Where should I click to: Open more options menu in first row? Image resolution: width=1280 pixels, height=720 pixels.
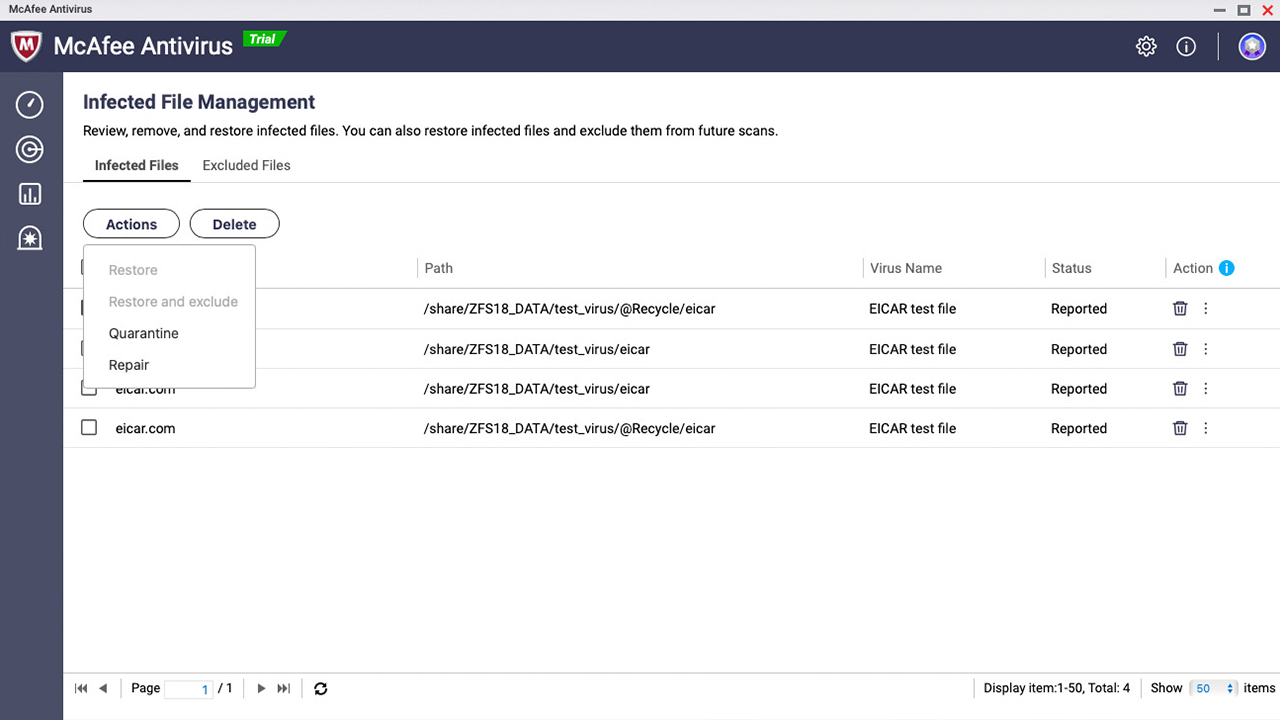click(1206, 309)
